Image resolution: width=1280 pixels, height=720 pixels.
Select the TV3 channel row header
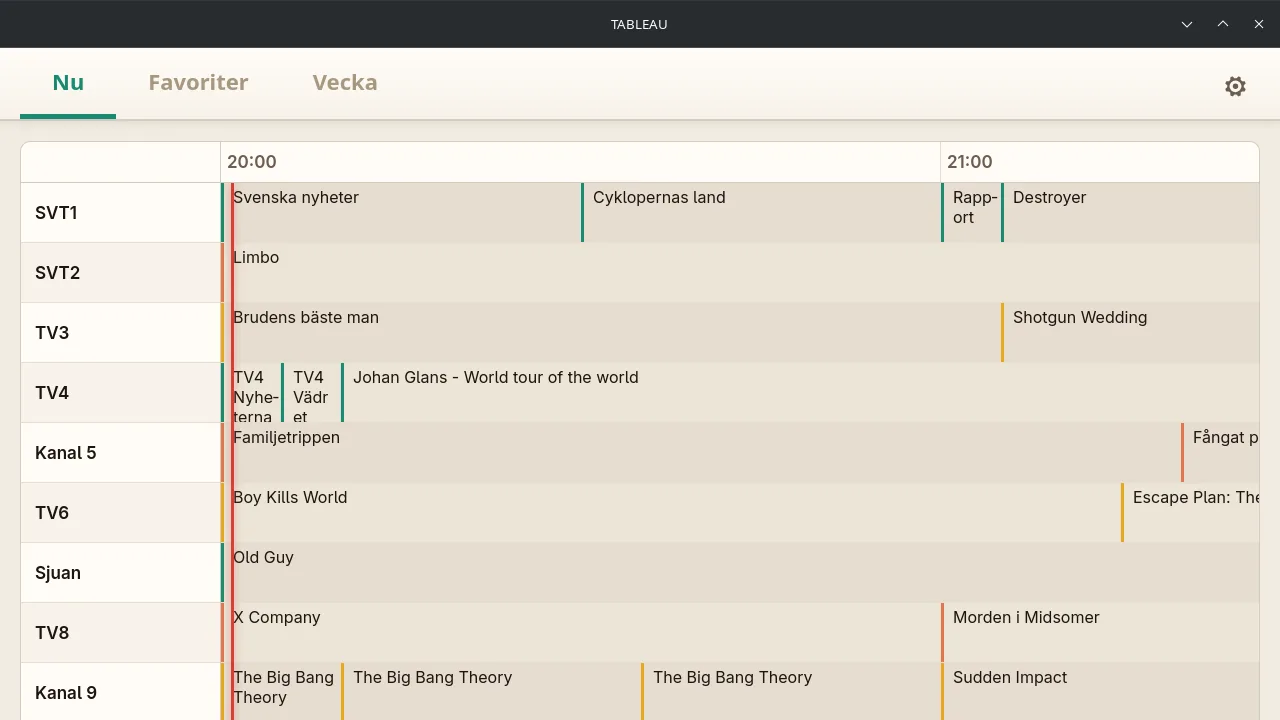tap(121, 332)
